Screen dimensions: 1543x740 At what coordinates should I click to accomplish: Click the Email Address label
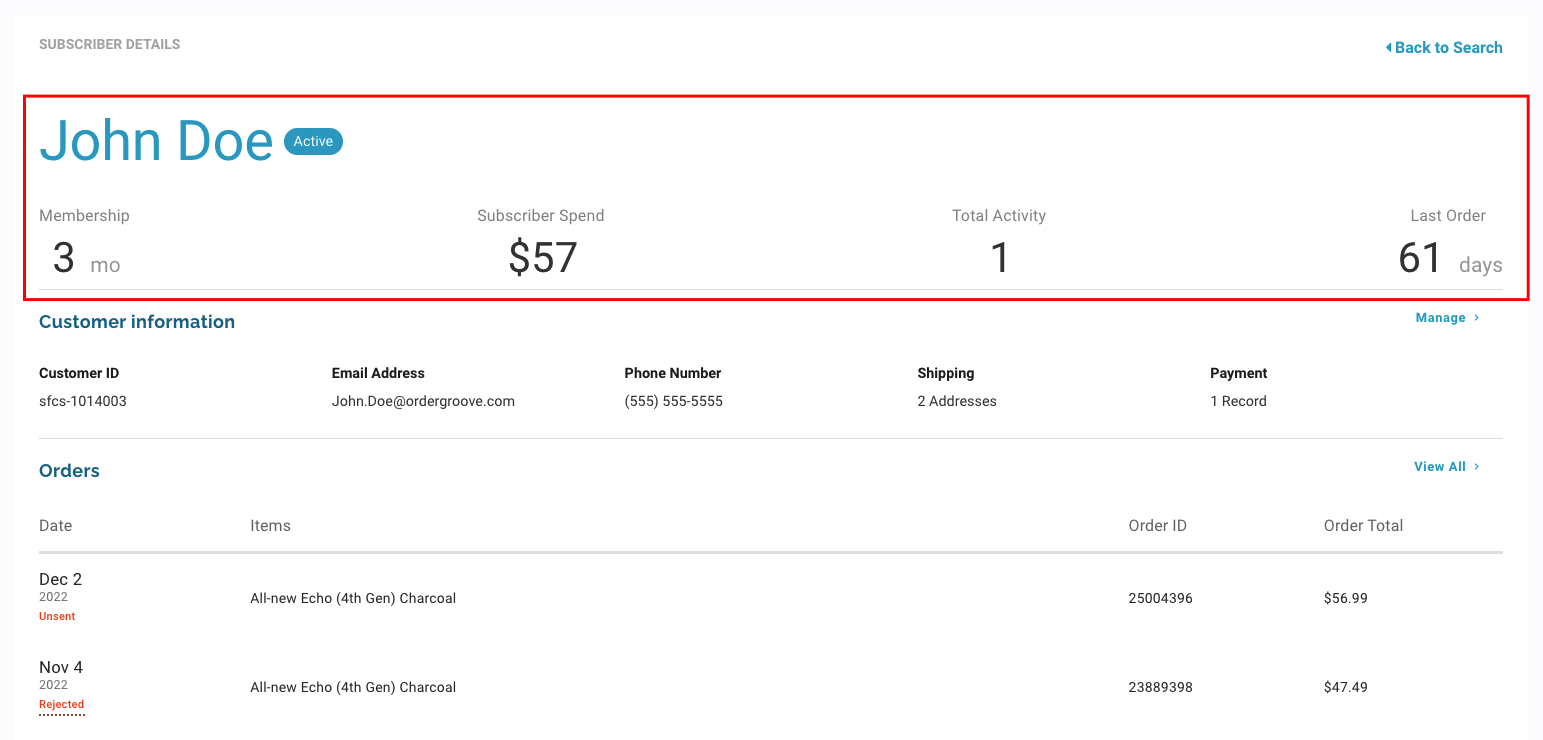(378, 373)
